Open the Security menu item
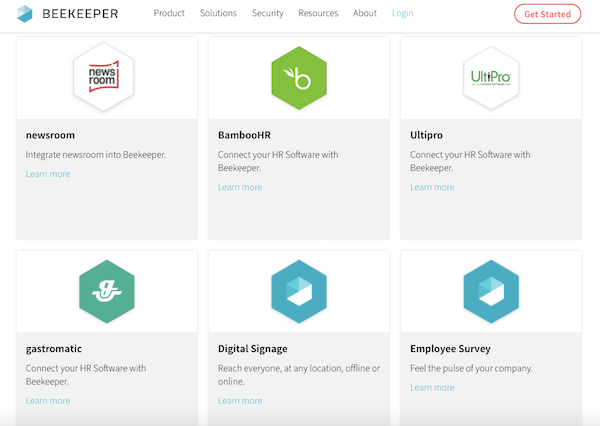 pyautogui.click(x=268, y=13)
